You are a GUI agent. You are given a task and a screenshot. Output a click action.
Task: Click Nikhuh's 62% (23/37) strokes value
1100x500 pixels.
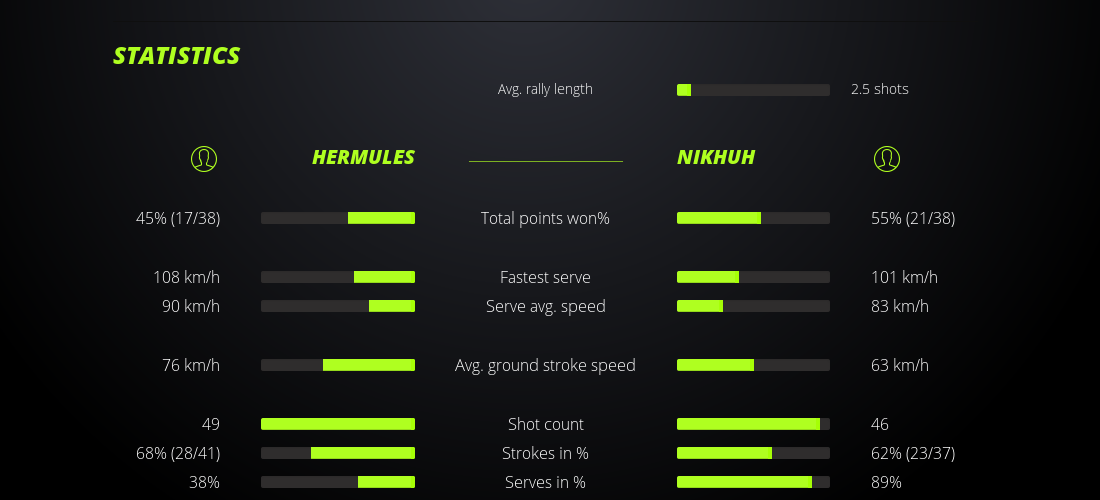[x=913, y=453]
